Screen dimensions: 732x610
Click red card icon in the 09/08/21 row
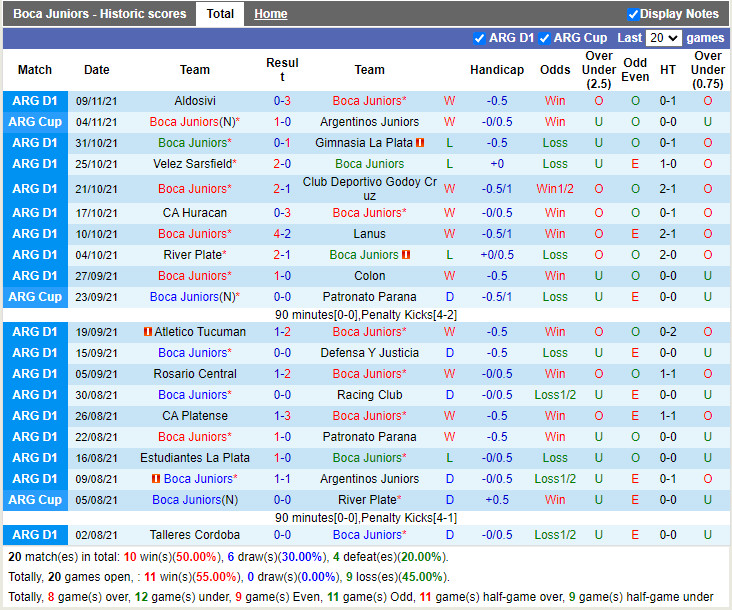[x=156, y=479]
